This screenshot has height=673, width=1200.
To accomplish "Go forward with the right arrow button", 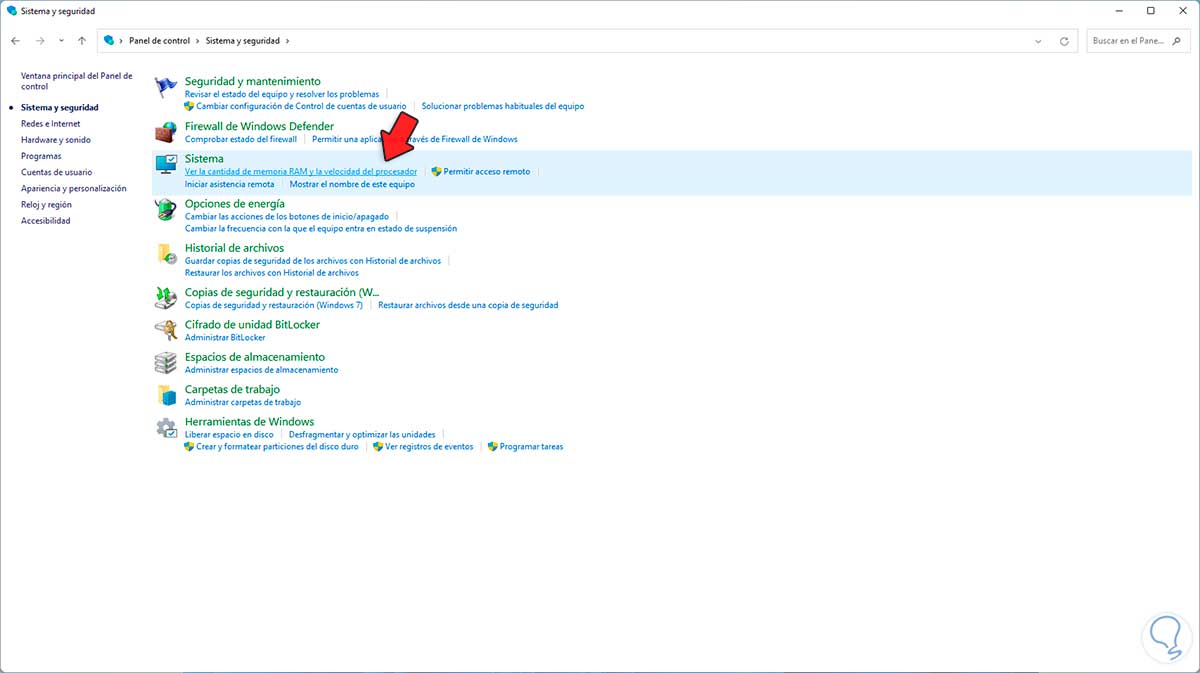I will tap(40, 41).
